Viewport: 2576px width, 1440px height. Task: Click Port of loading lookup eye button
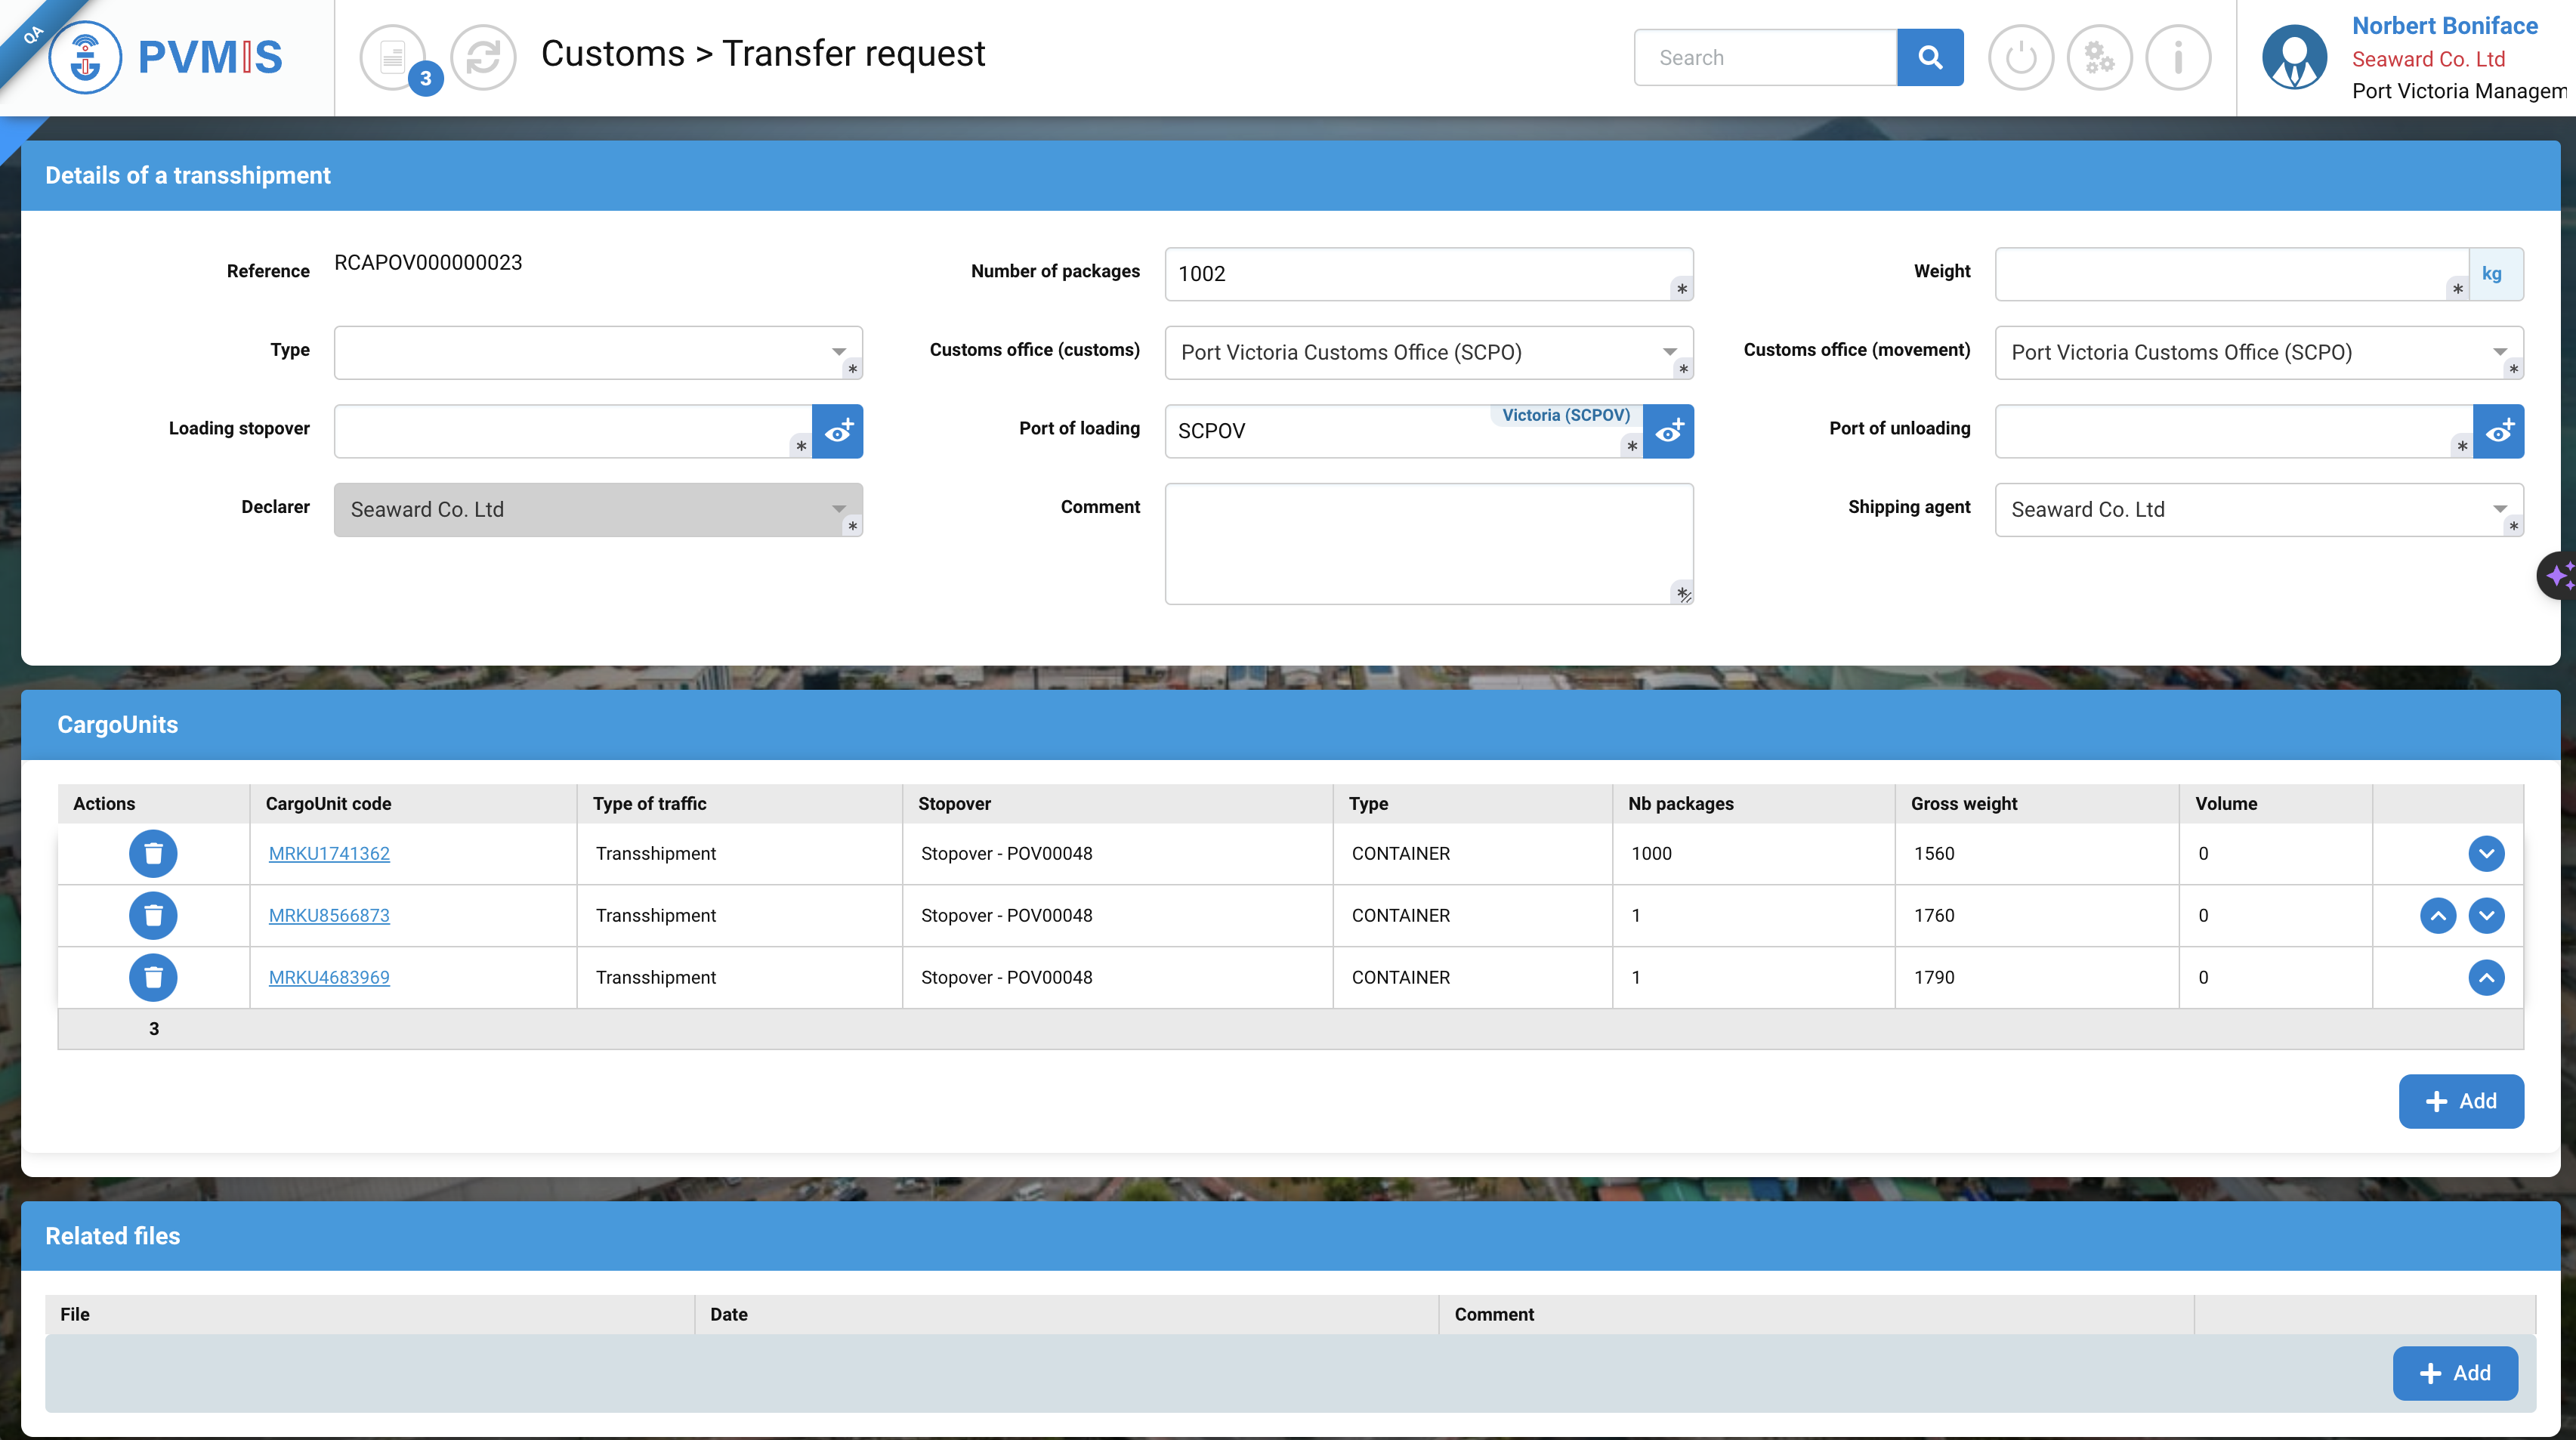click(1668, 431)
